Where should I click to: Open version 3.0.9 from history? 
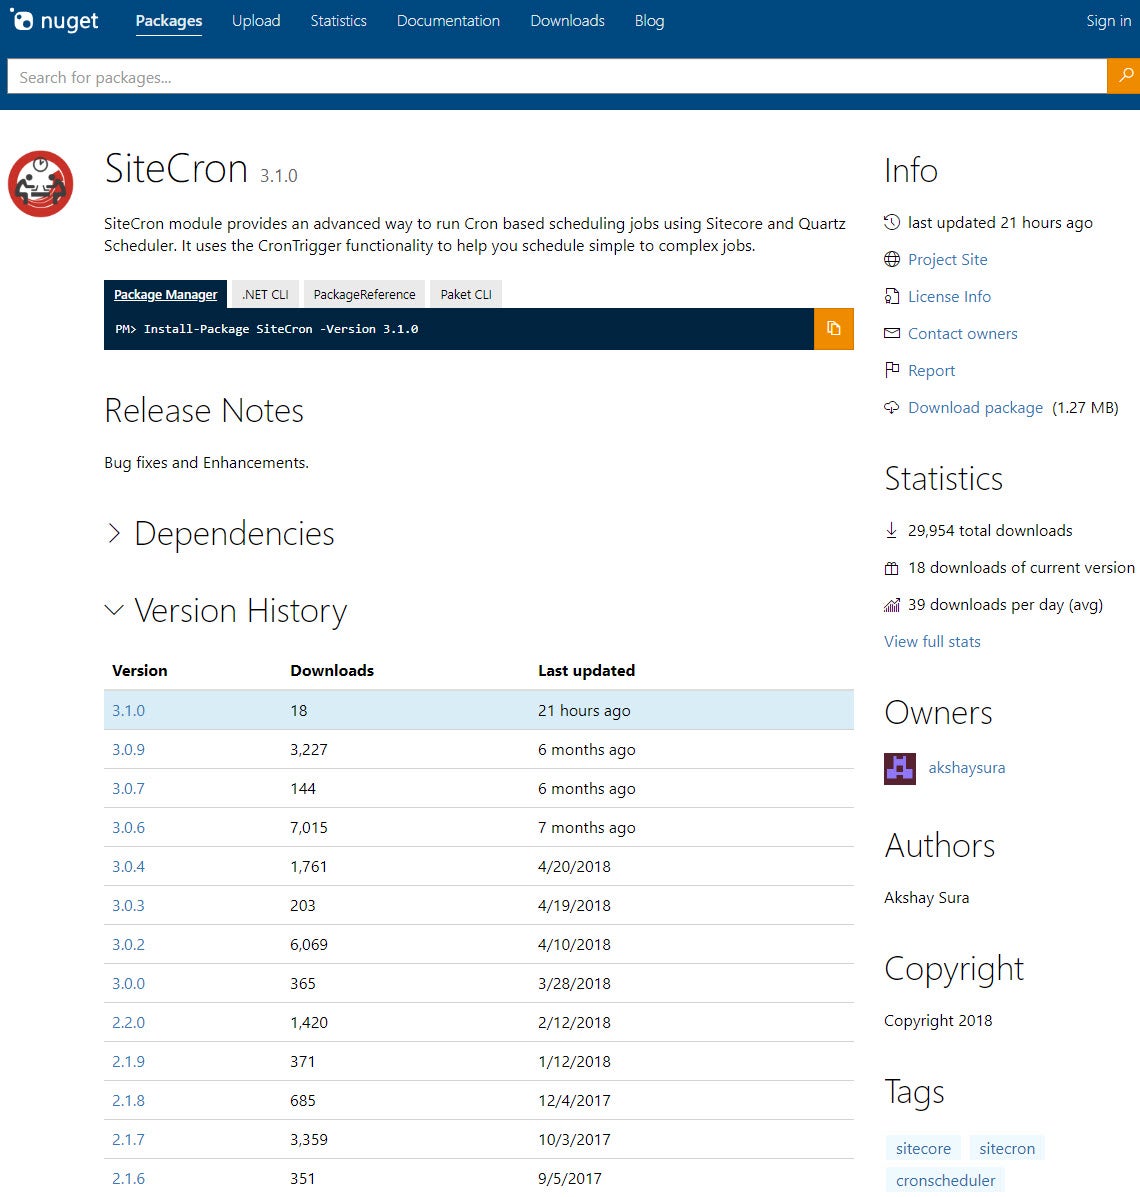point(128,750)
